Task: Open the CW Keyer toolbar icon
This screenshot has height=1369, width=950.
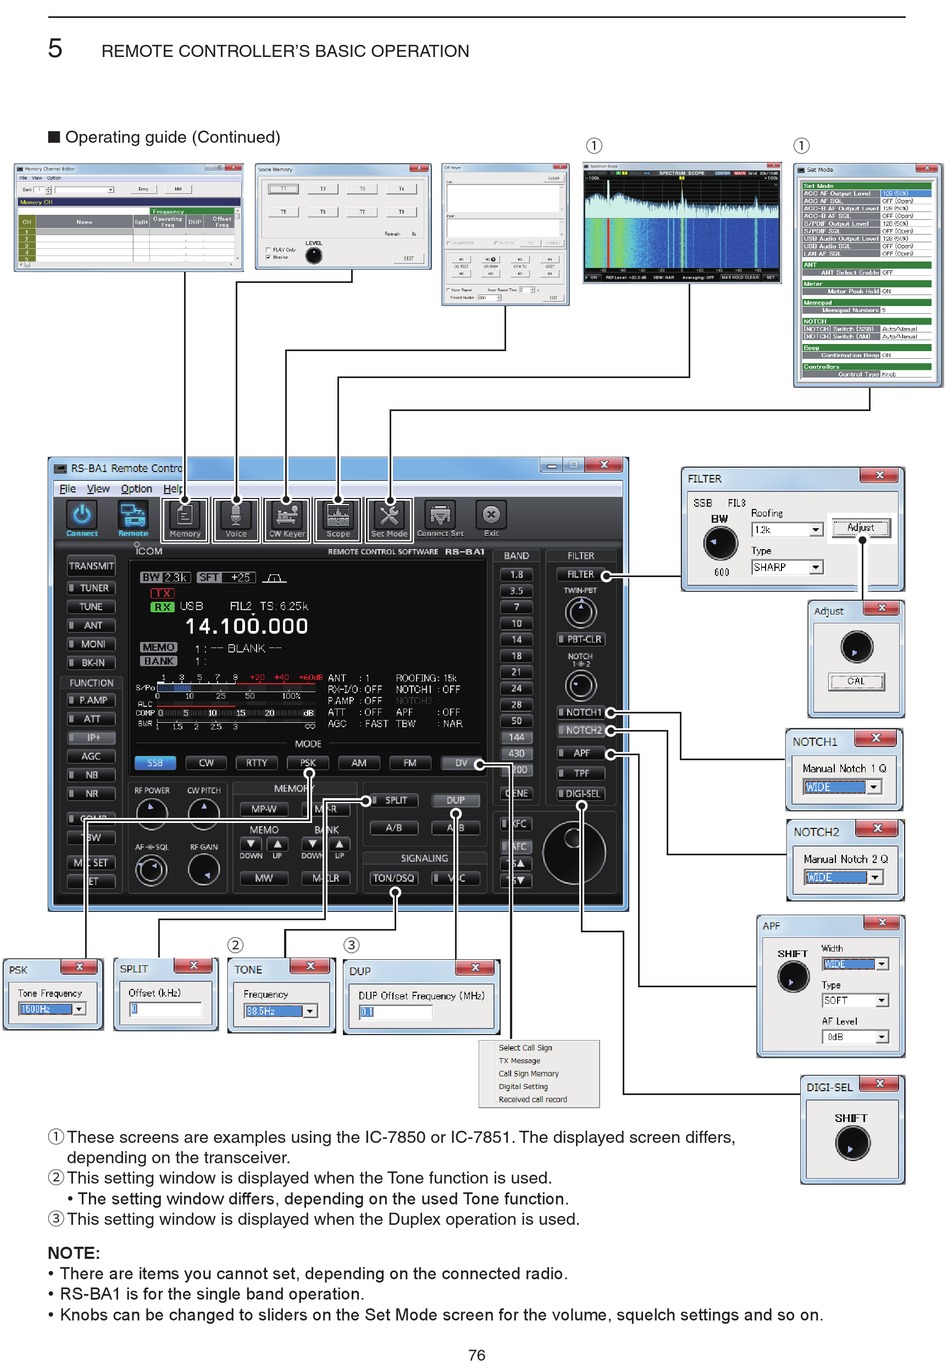Action: (x=287, y=515)
